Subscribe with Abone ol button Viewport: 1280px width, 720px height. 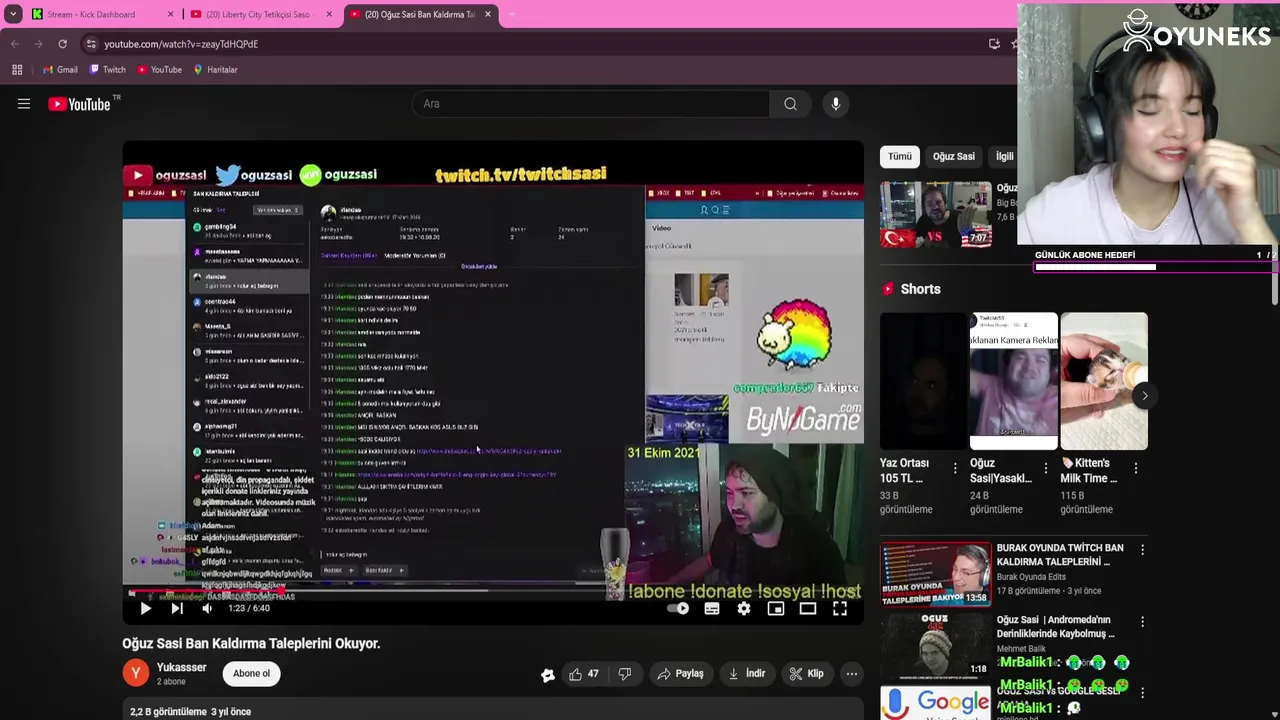click(x=252, y=673)
